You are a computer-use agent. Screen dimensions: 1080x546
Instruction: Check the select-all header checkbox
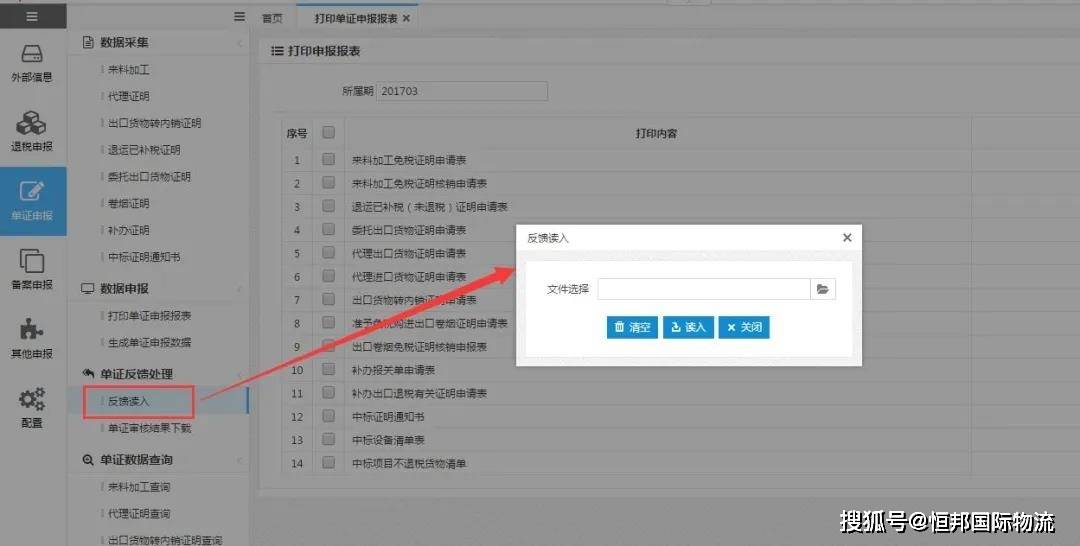coord(329,132)
